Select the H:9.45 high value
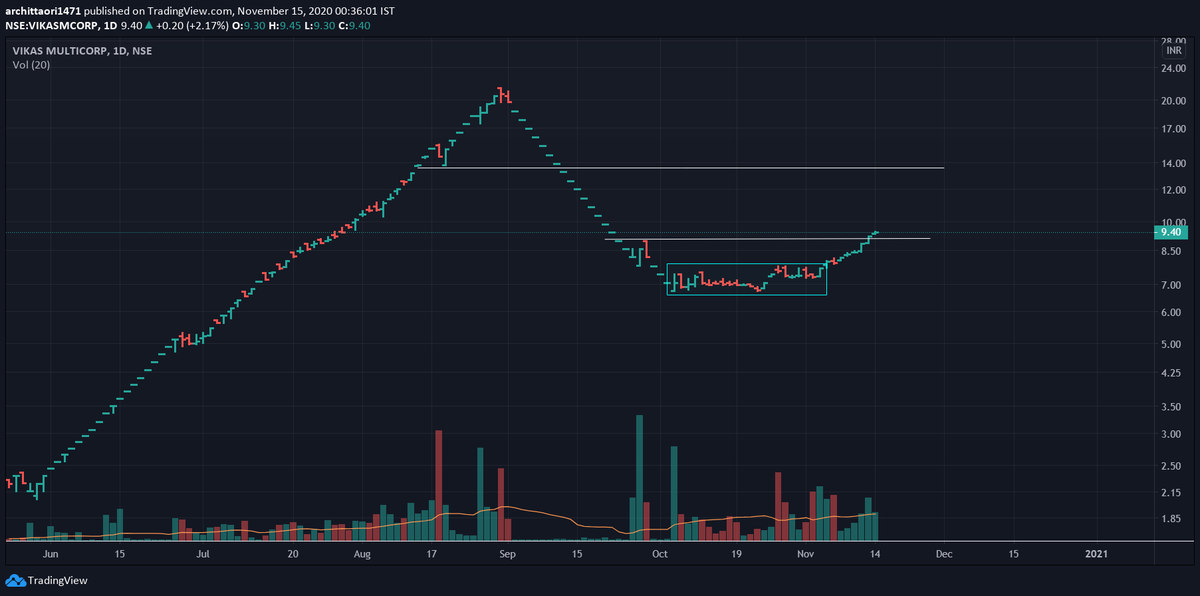This screenshot has height=596, width=1200. 285,25
